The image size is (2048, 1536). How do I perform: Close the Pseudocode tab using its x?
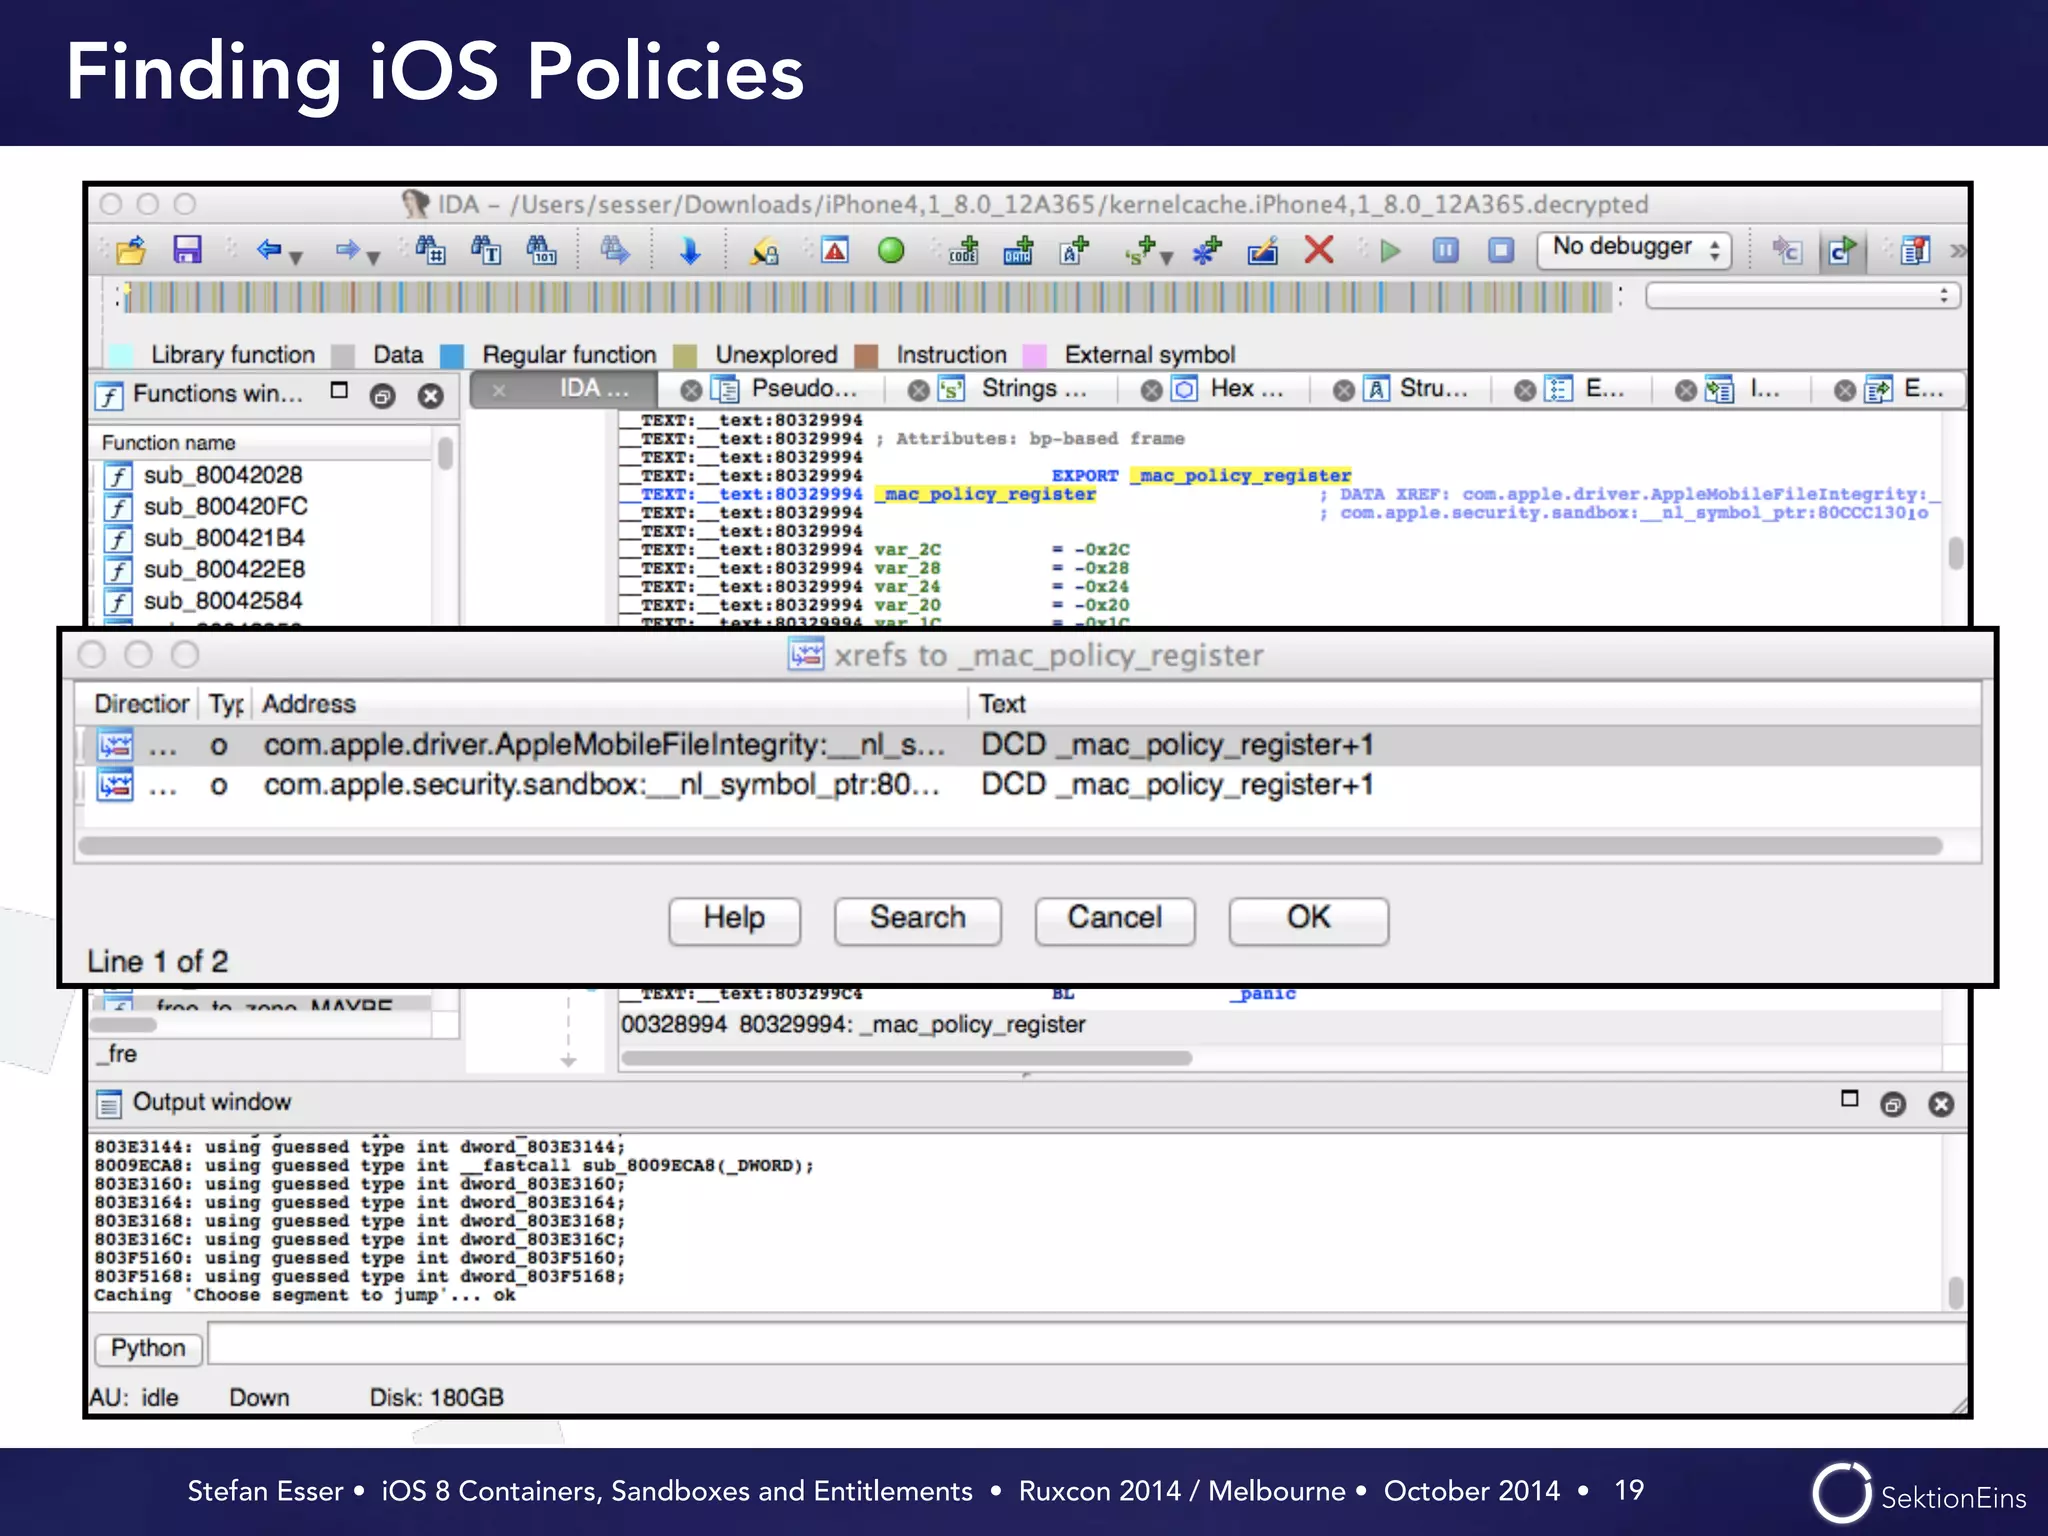click(690, 391)
